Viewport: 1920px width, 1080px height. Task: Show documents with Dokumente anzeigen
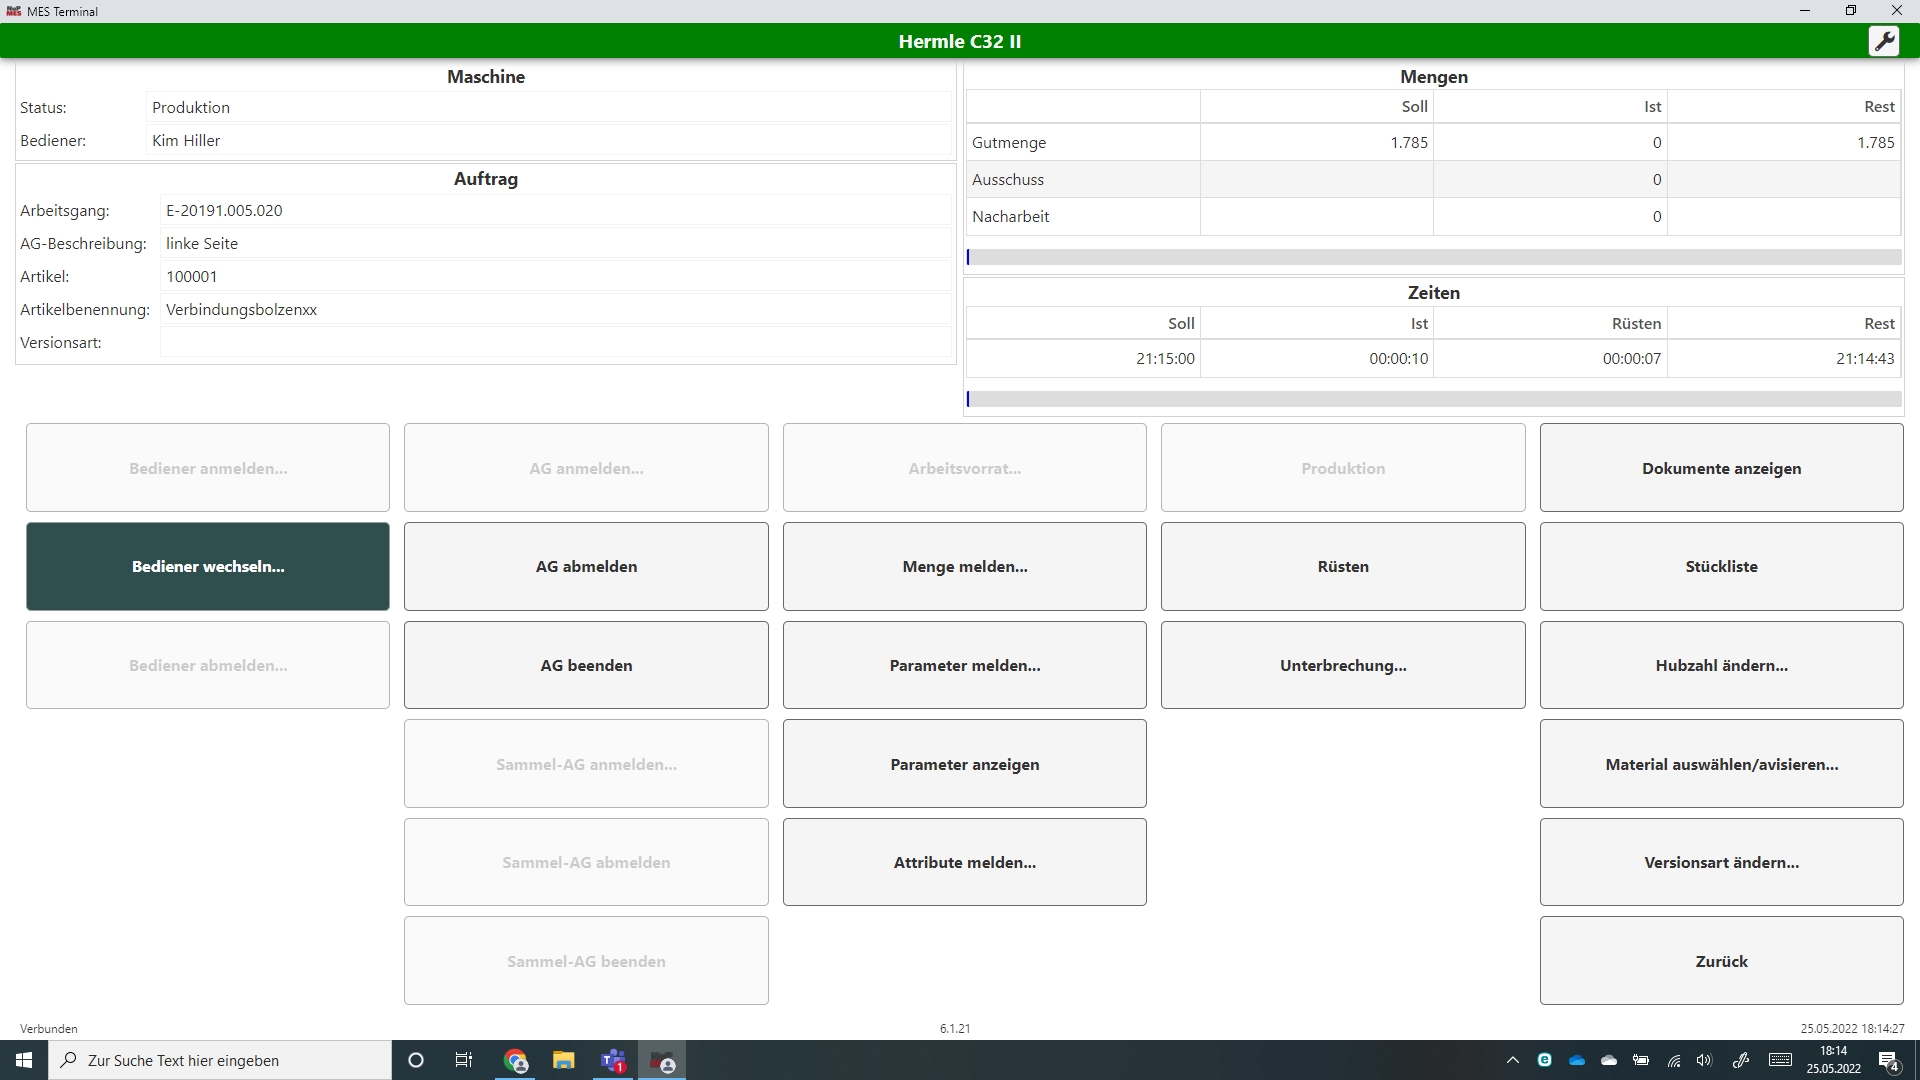coord(1721,468)
